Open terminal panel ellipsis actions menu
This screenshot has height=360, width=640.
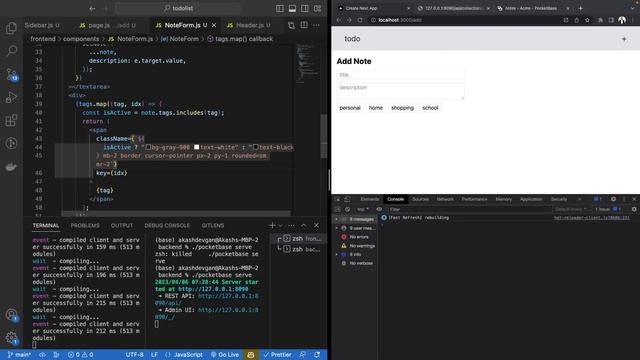[x=291, y=225]
